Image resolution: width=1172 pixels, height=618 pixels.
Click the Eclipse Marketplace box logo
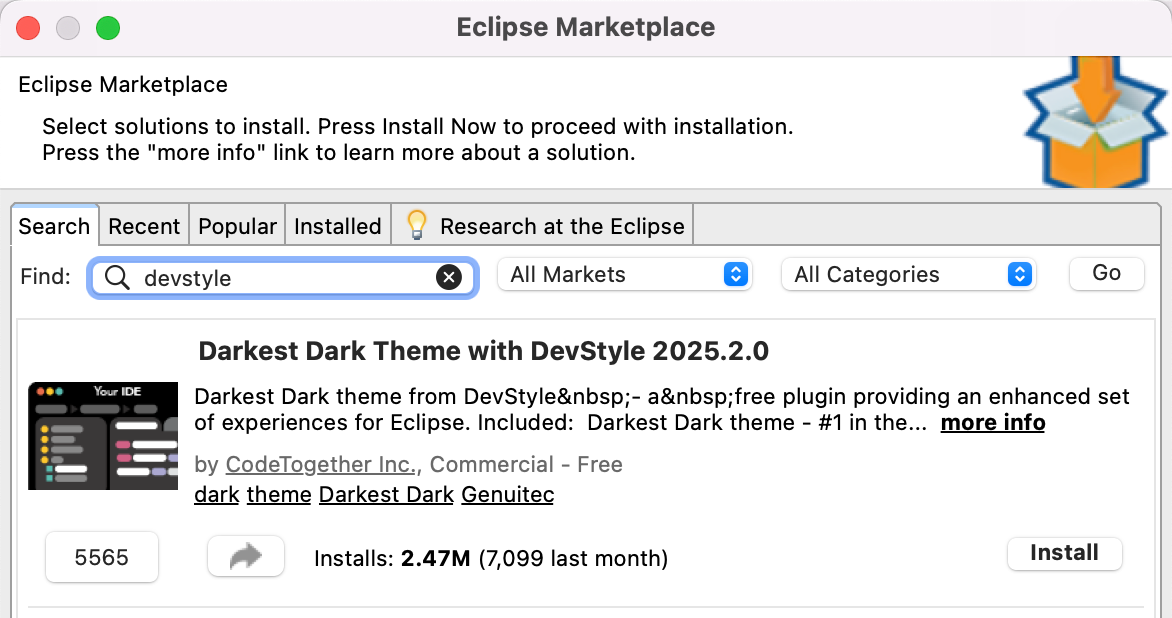point(1095,123)
